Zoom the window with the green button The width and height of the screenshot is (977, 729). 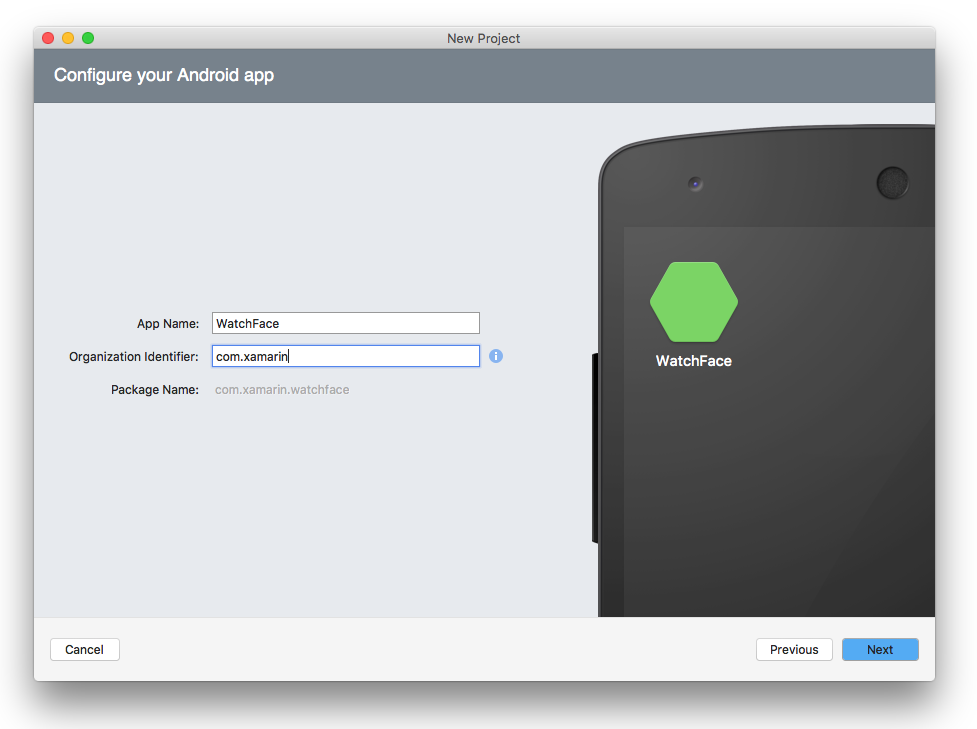pos(88,38)
